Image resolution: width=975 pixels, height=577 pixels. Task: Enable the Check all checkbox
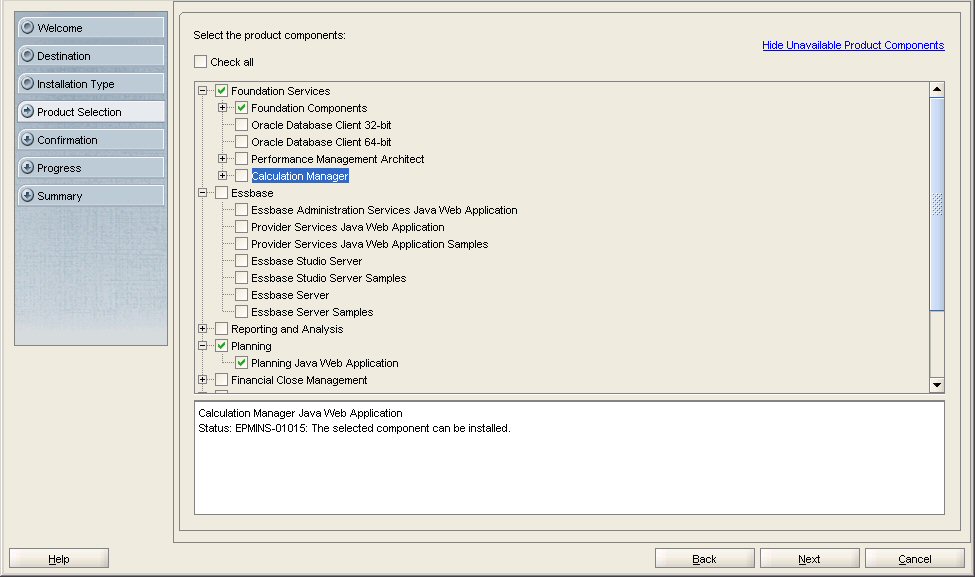click(x=200, y=62)
